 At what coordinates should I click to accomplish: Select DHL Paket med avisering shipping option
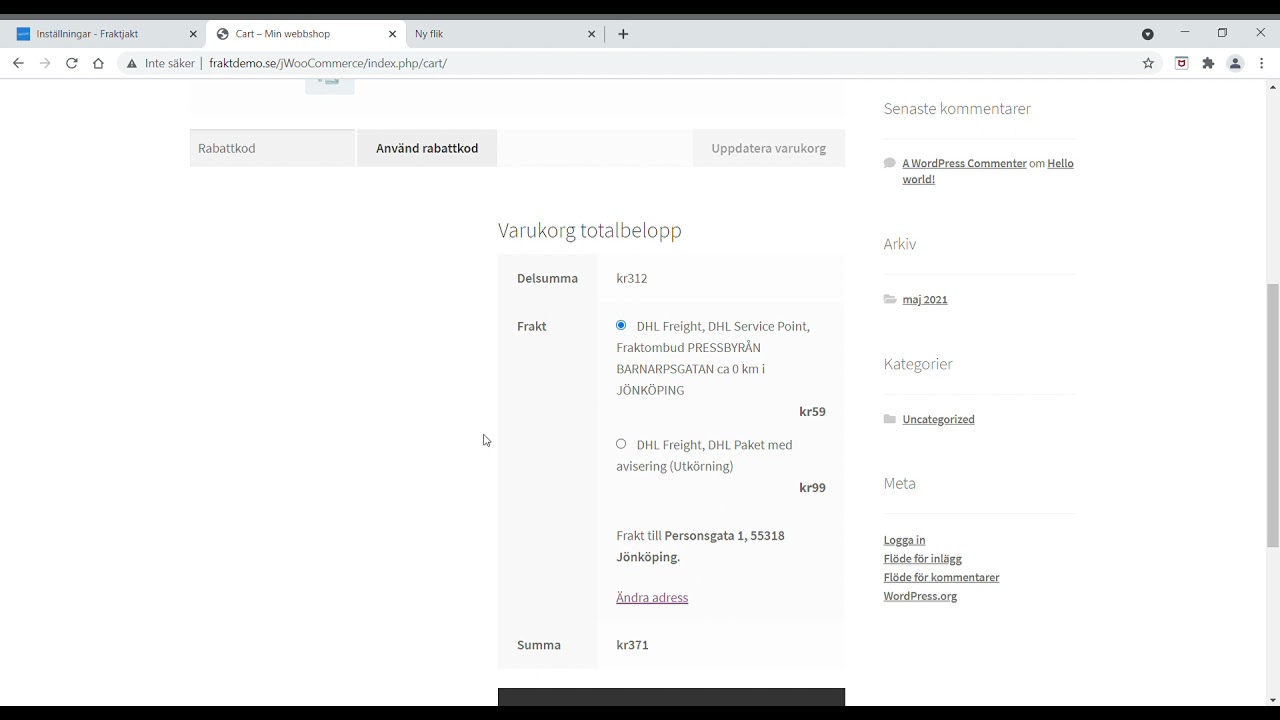pos(621,444)
